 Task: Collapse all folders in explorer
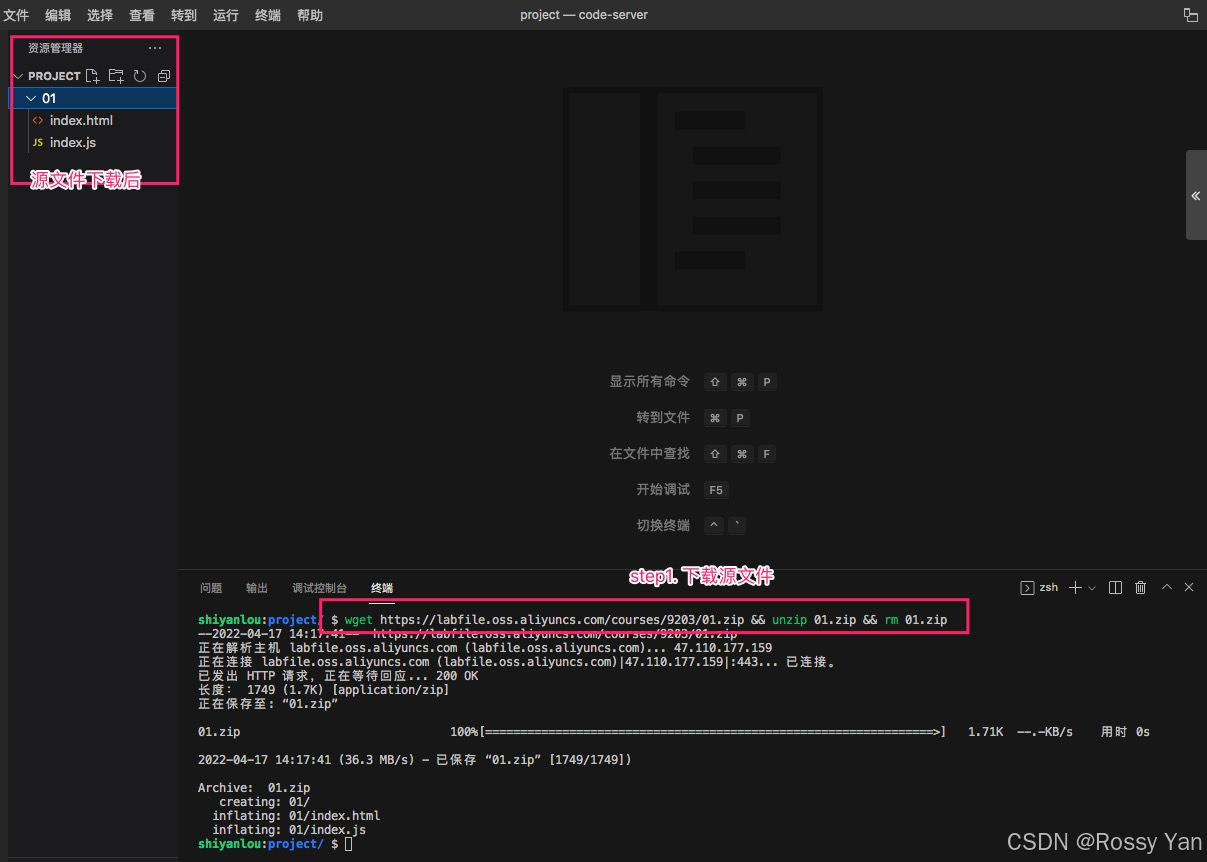click(164, 76)
